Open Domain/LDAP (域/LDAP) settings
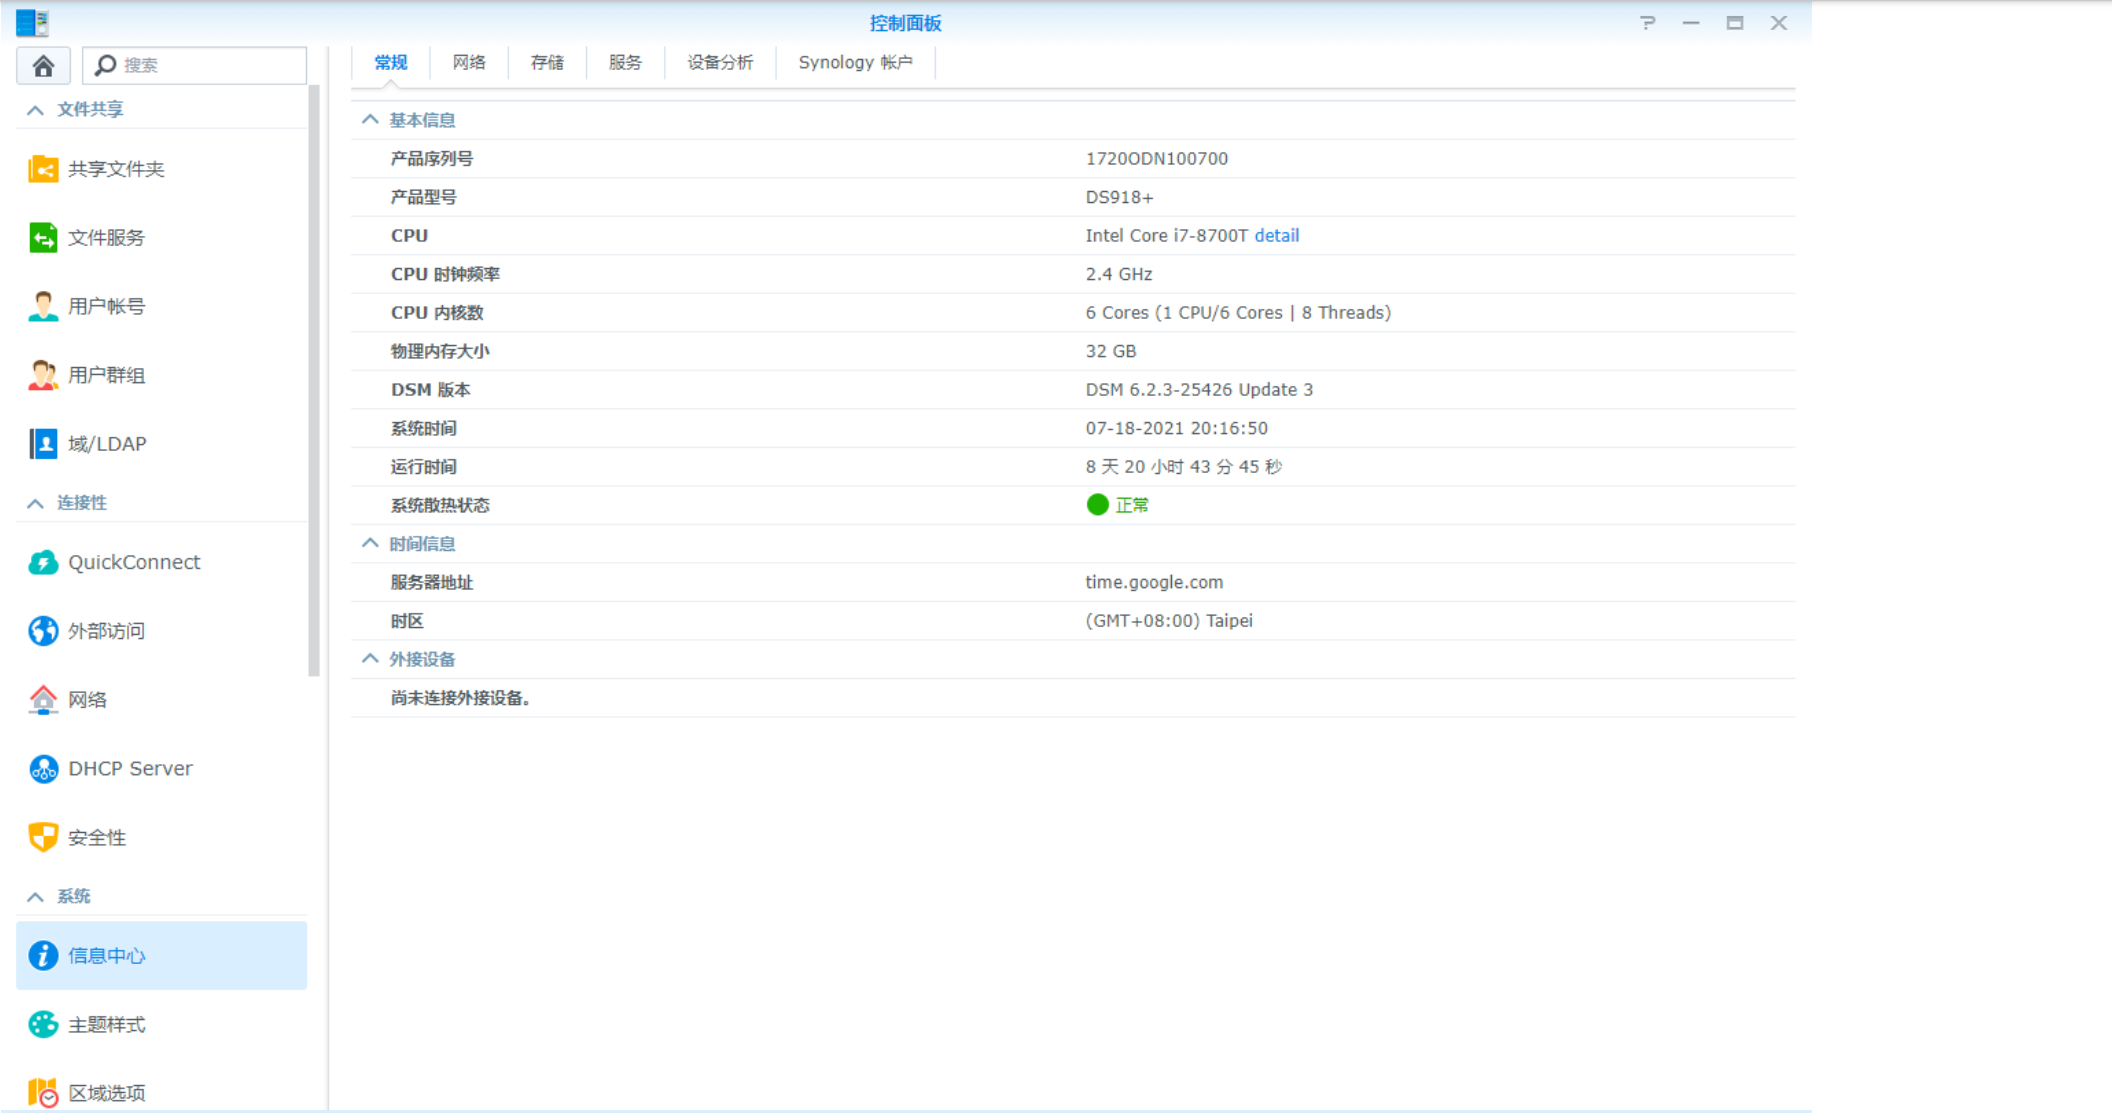Screen dimensions: 2112x1113 click(106, 444)
